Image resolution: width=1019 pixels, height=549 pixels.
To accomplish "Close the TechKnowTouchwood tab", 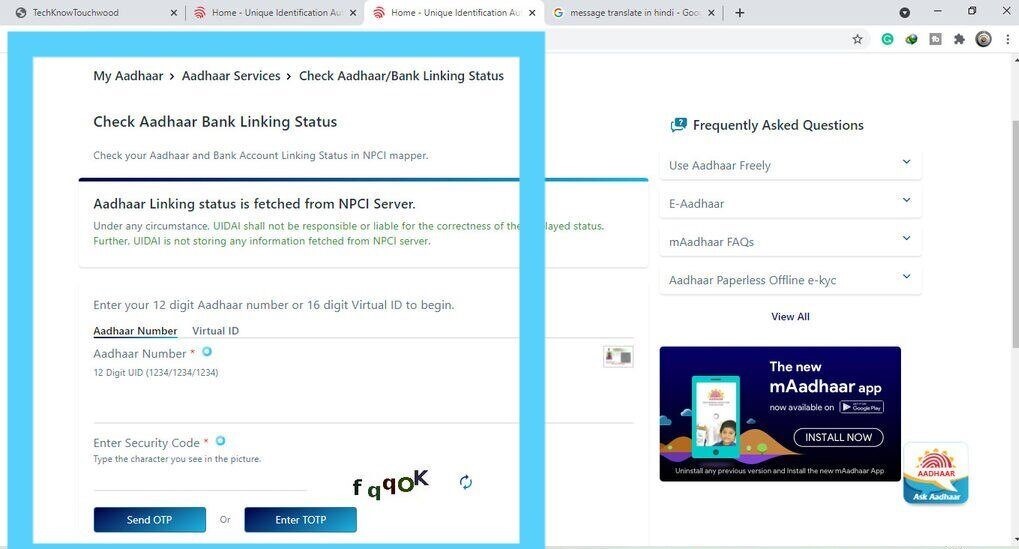I will (x=174, y=12).
